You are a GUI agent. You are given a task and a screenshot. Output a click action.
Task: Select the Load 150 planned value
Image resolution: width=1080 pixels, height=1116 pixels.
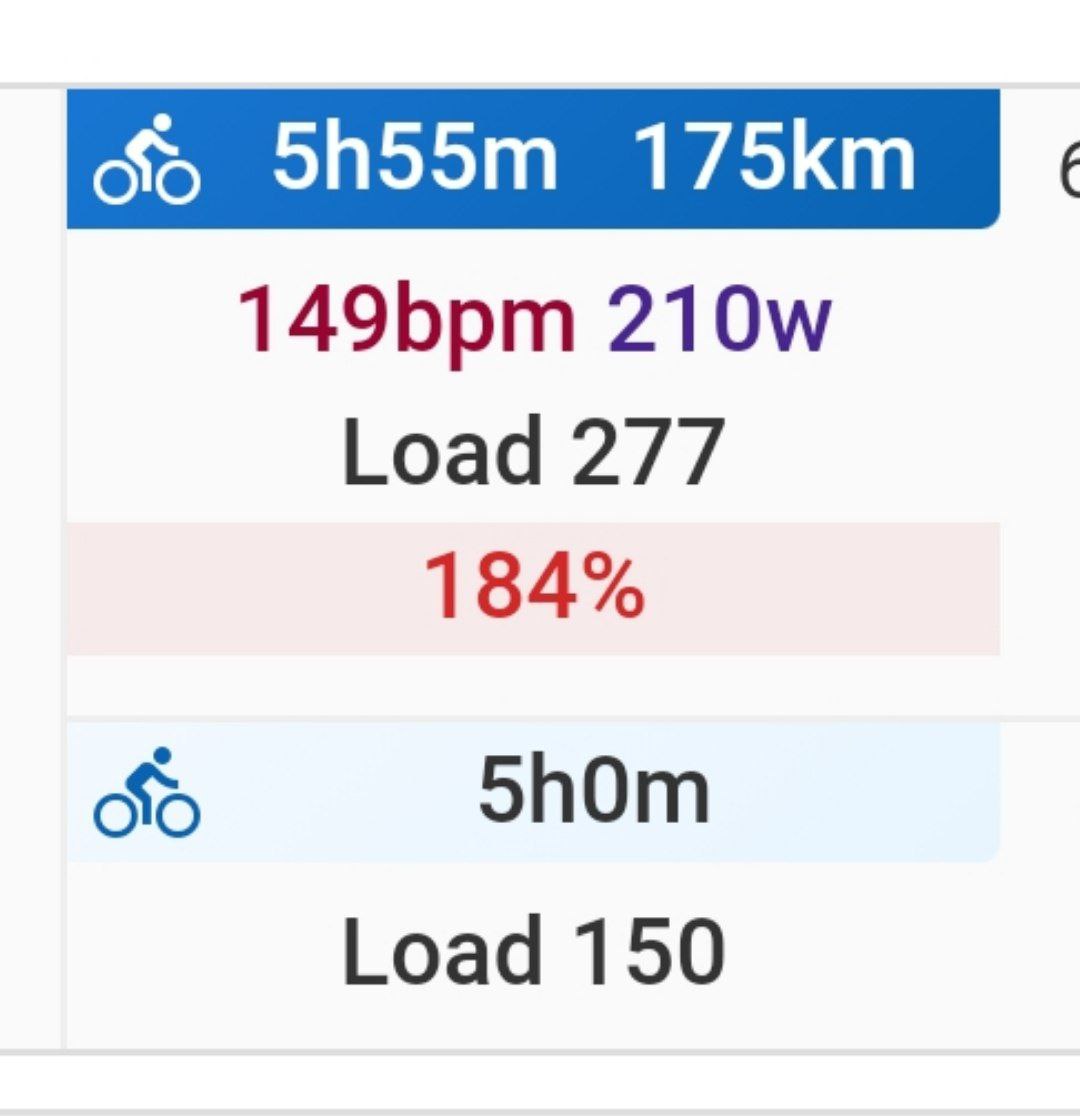534,951
